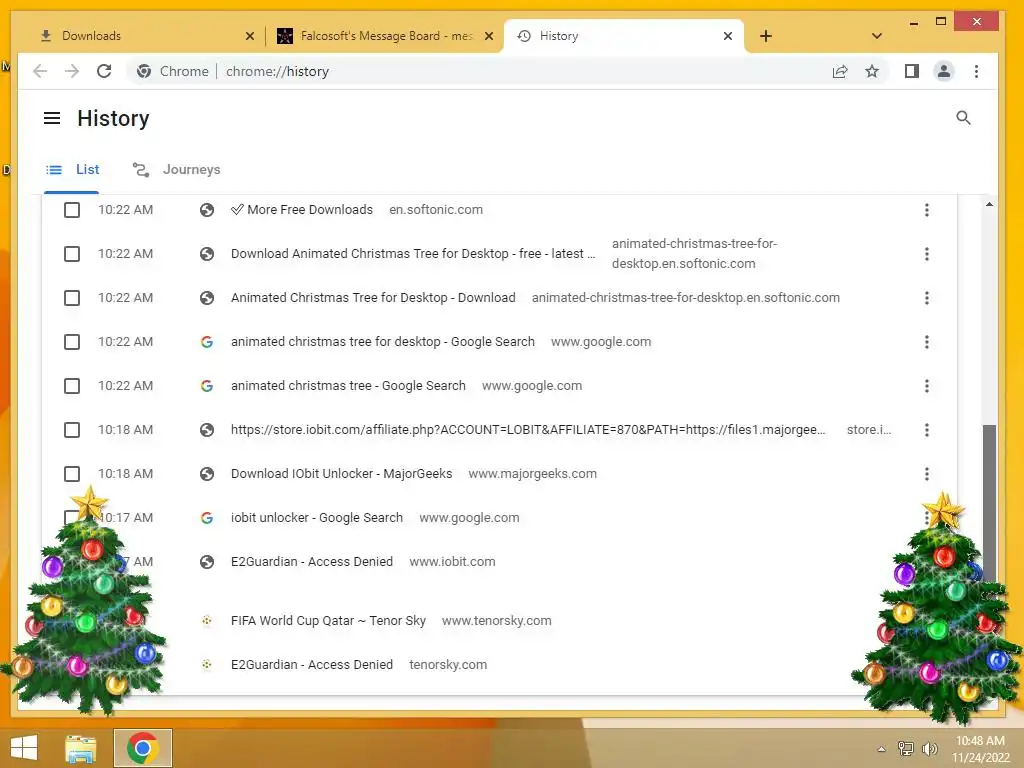The image size is (1024, 768).
Task: Open actions menu for store.iobit.com affiliate entry
Action: 926,430
